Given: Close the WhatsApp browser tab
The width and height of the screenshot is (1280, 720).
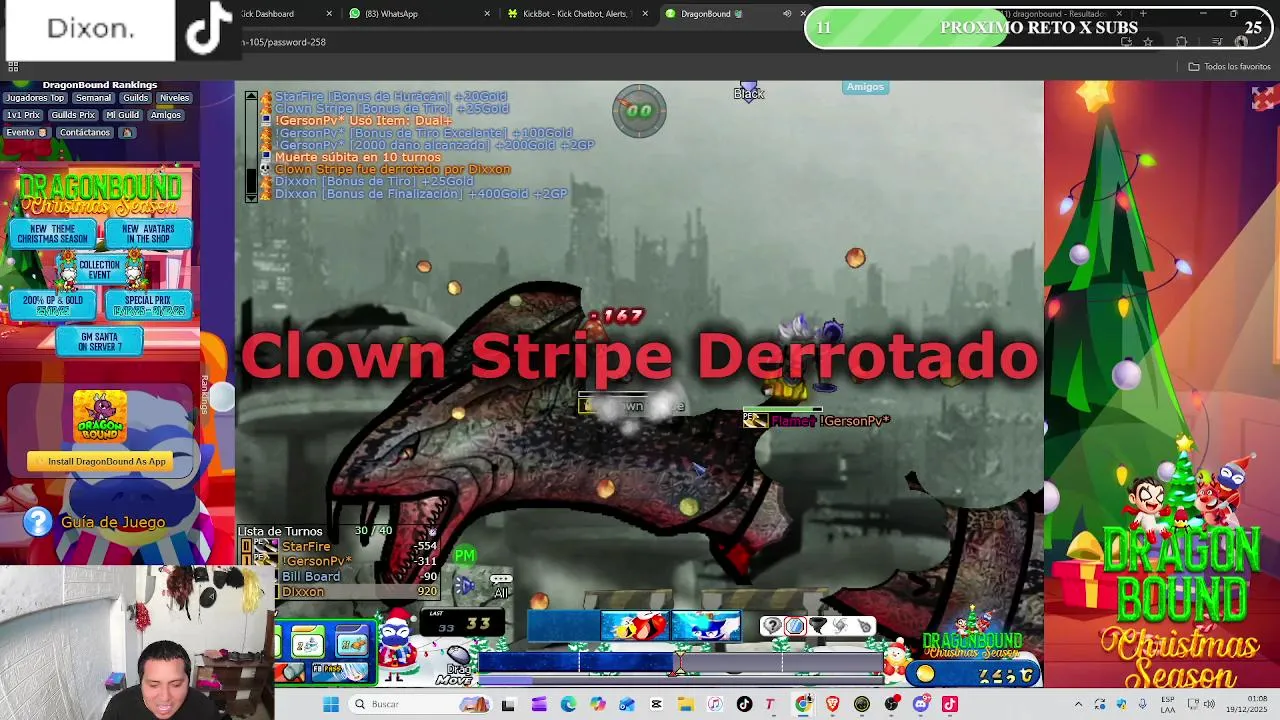Looking at the screenshot, I should 487,14.
